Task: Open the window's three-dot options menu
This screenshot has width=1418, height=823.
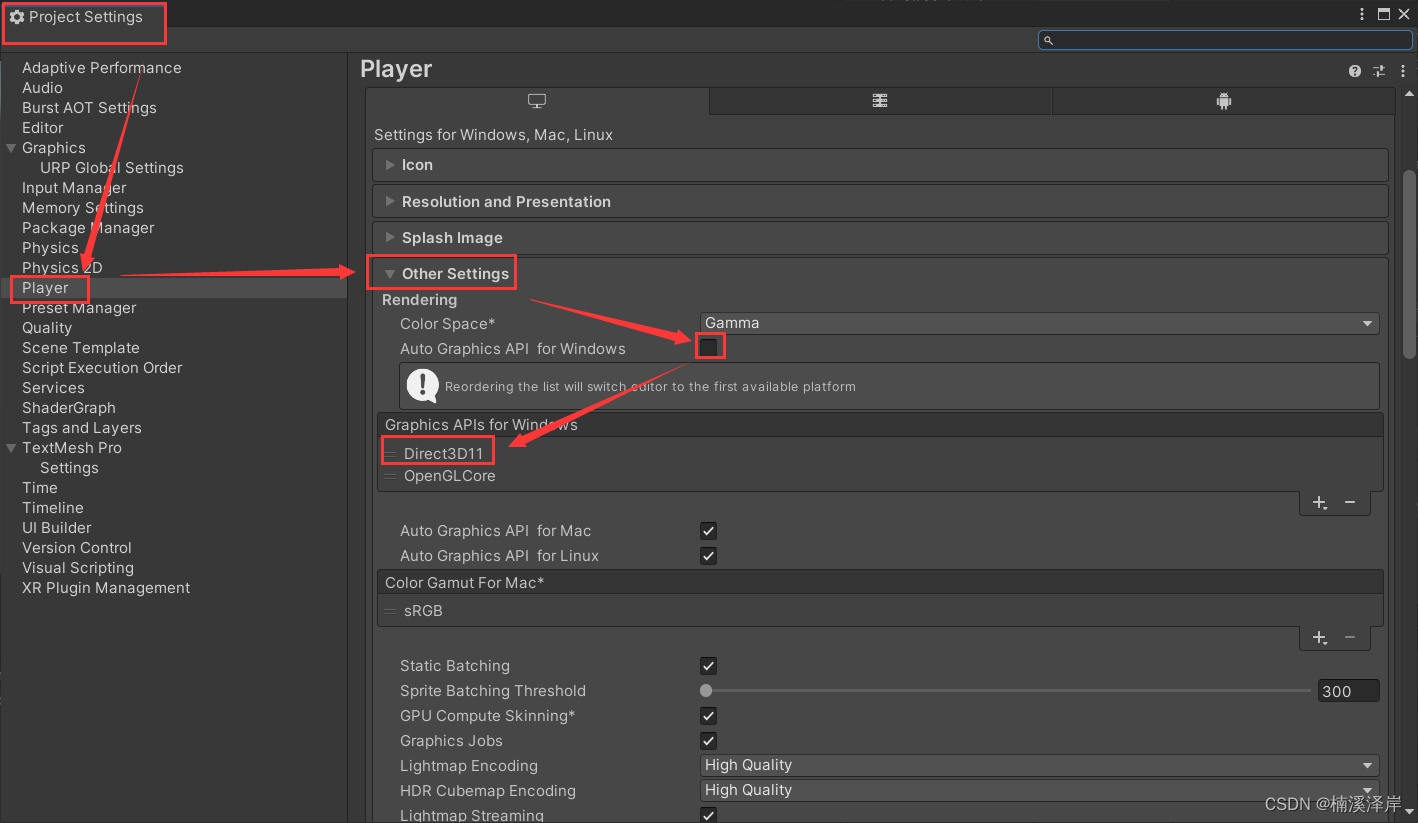Action: pyautogui.click(x=1362, y=14)
